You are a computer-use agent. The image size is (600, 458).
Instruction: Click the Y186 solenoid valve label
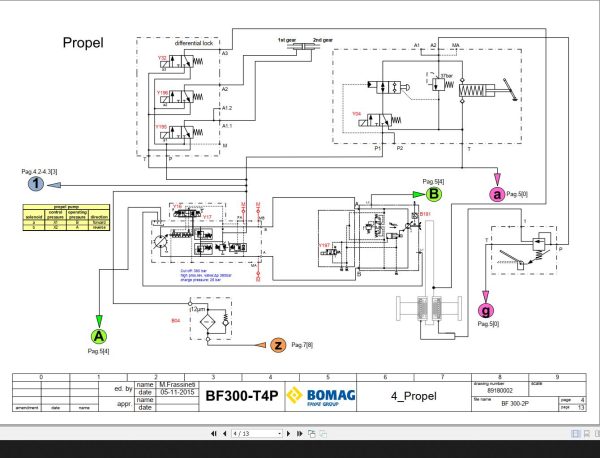coord(162,93)
